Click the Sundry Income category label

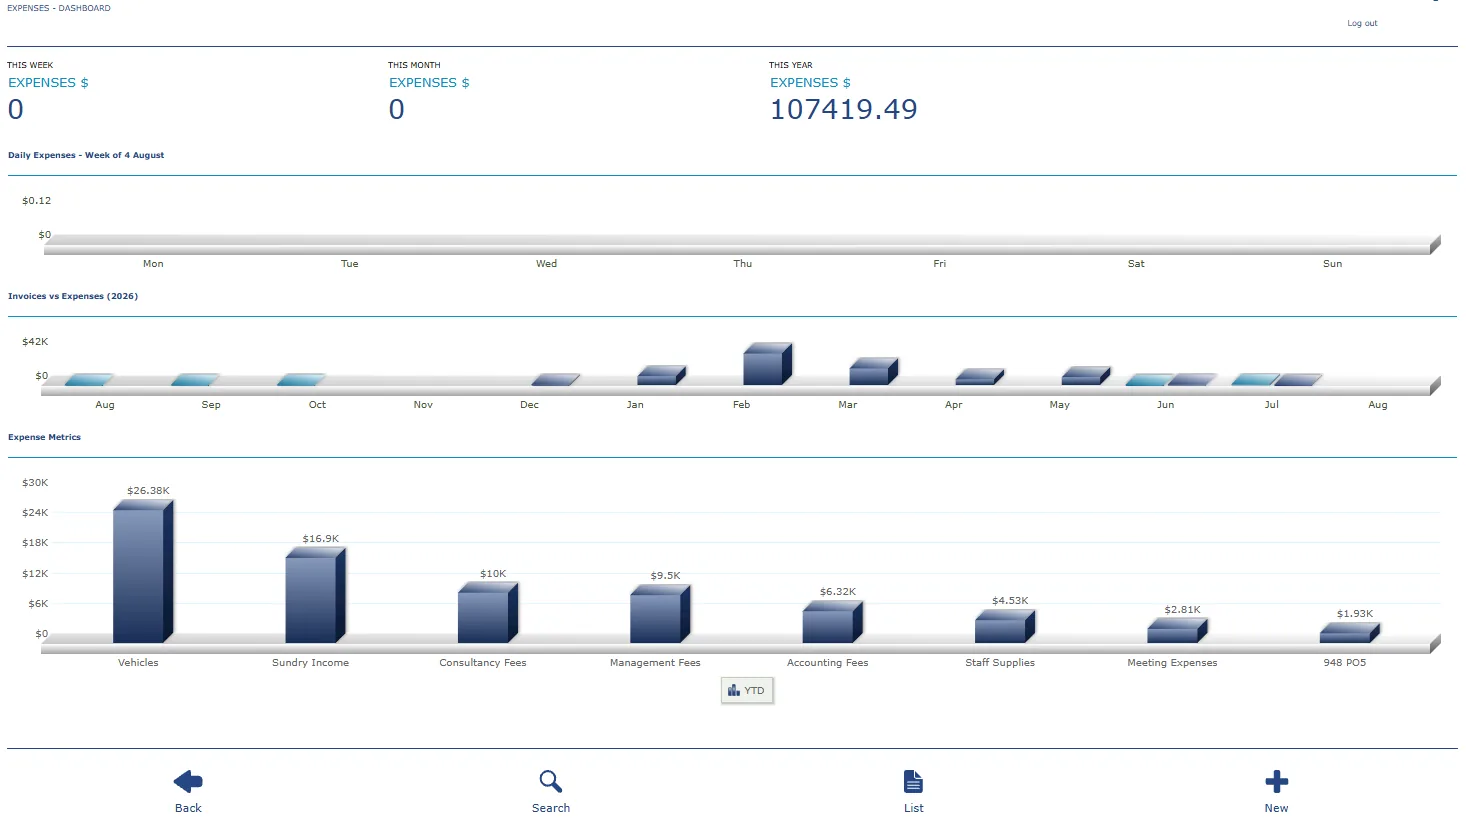coord(310,663)
